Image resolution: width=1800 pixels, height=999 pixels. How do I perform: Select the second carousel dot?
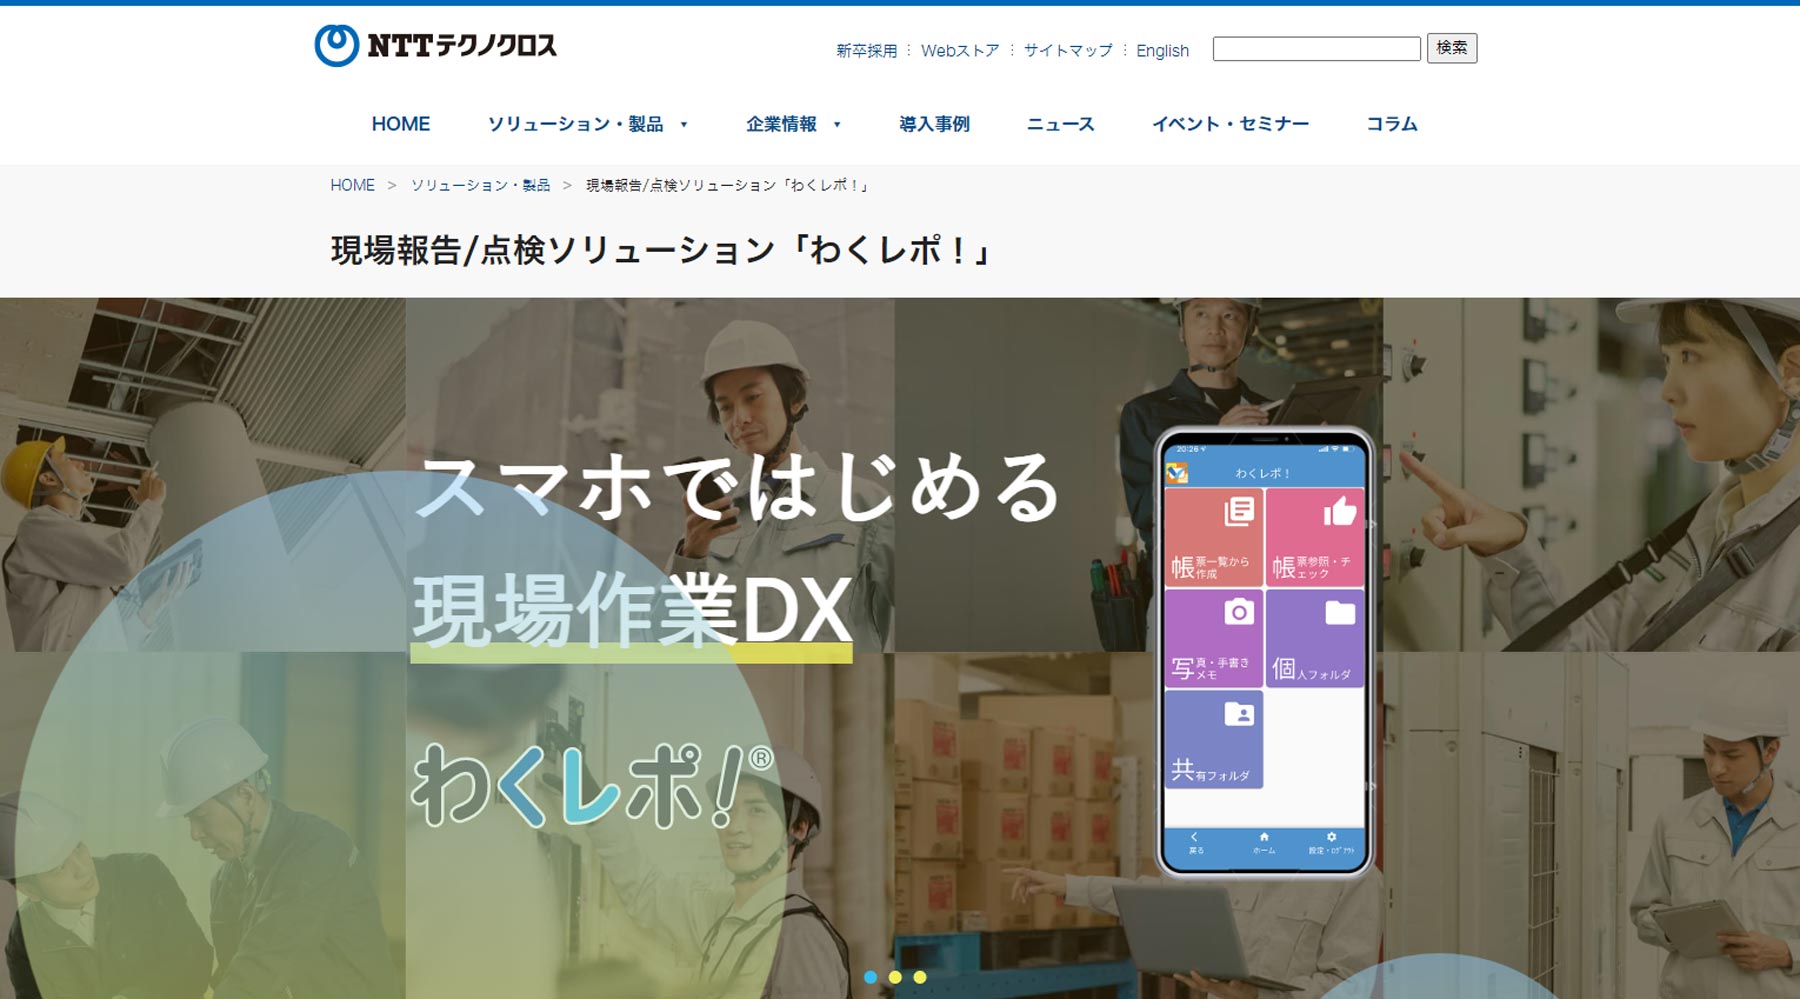pos(895,977)
